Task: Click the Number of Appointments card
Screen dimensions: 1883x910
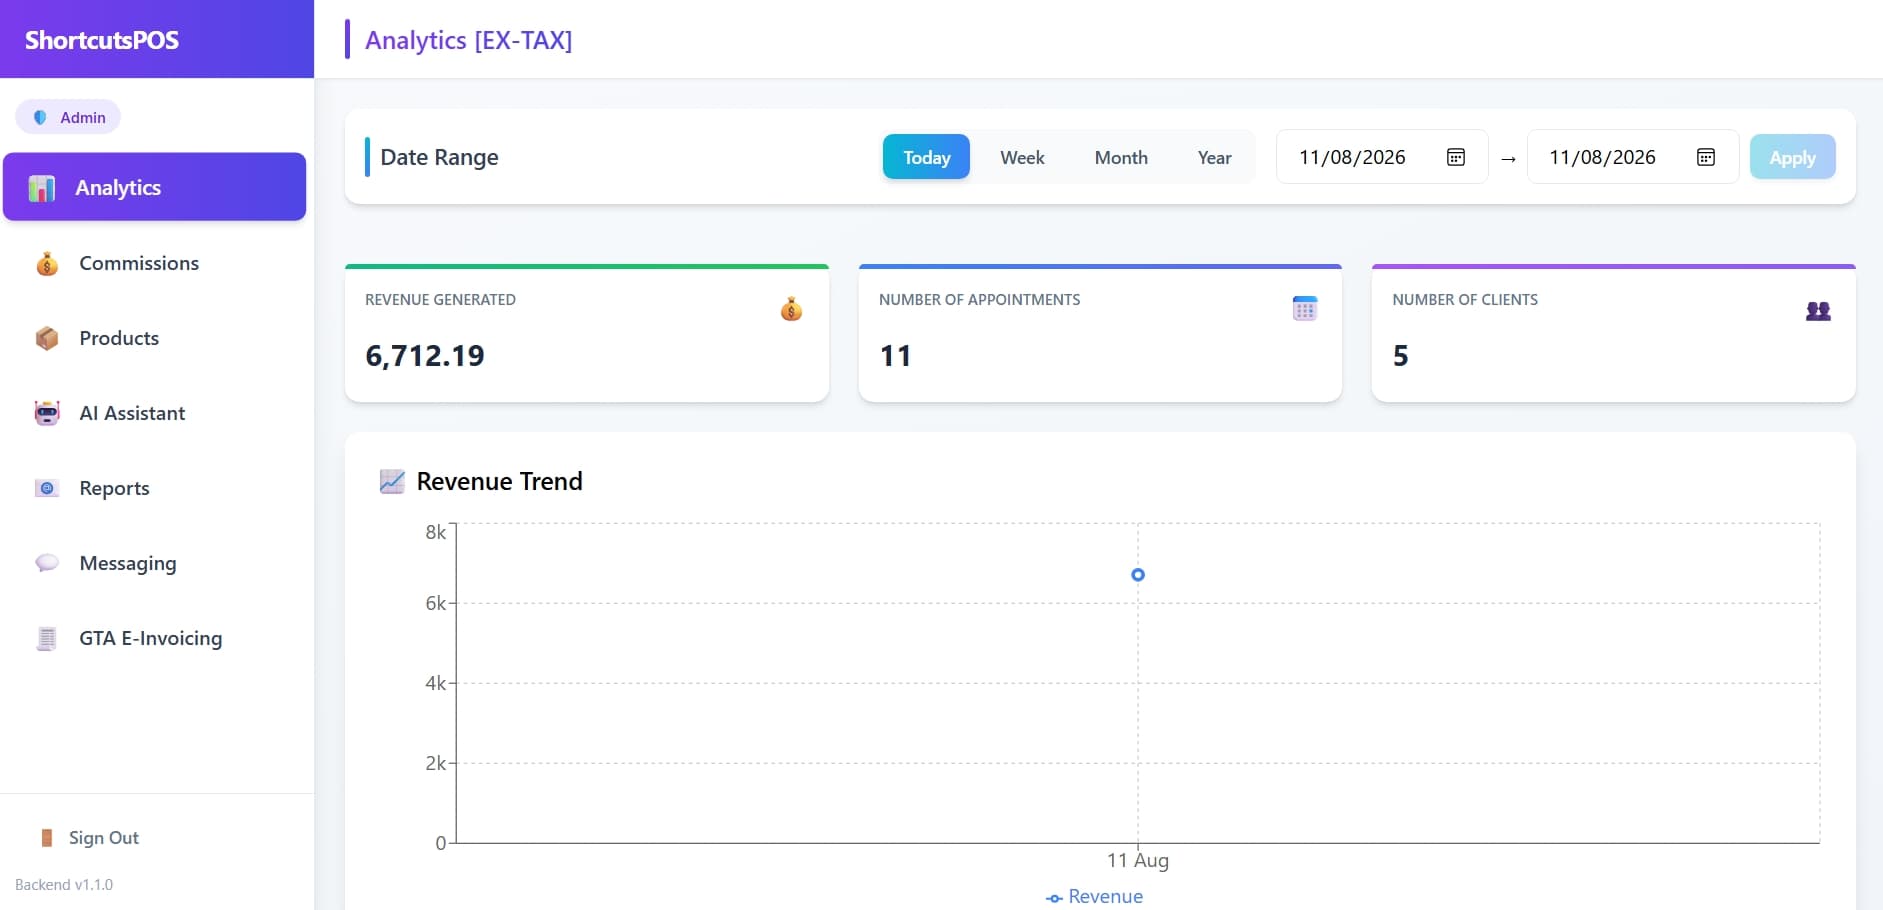Action: pos(1100,334)
